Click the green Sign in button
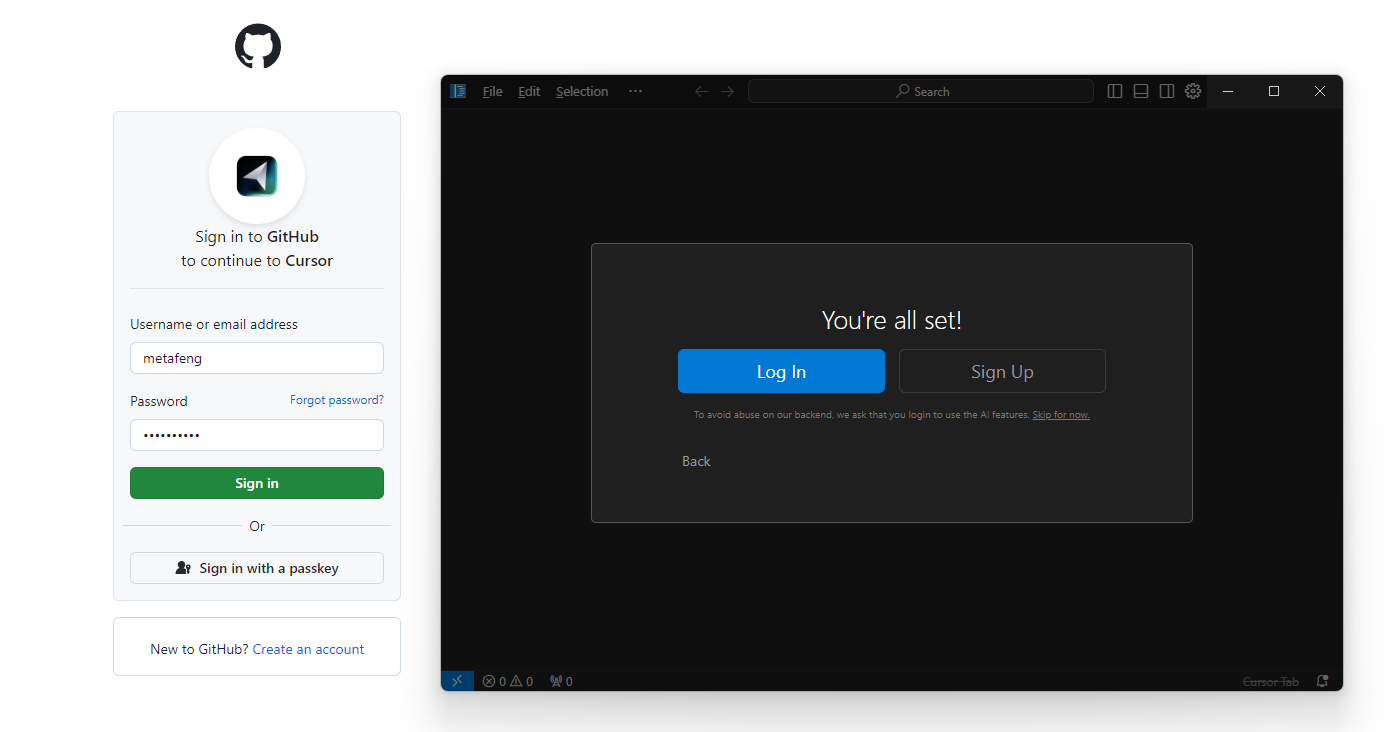The height and width of the screenshot is (732, 1389). click(x=257, y=483)
